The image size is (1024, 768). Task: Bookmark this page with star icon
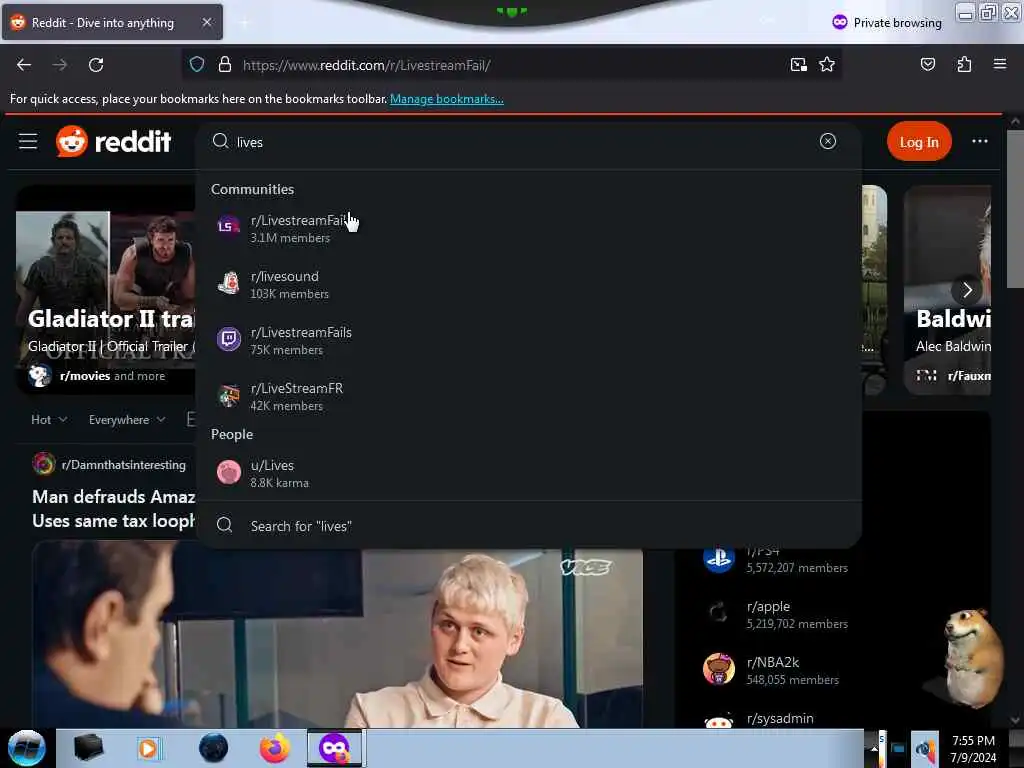tap(827, 65)
